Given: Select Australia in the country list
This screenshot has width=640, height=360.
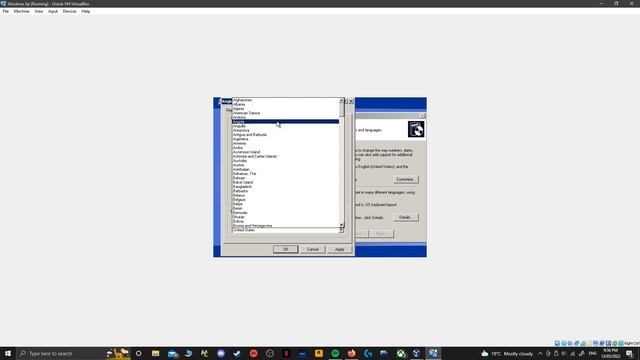Looking at the screenshot, I should [285, 161].
